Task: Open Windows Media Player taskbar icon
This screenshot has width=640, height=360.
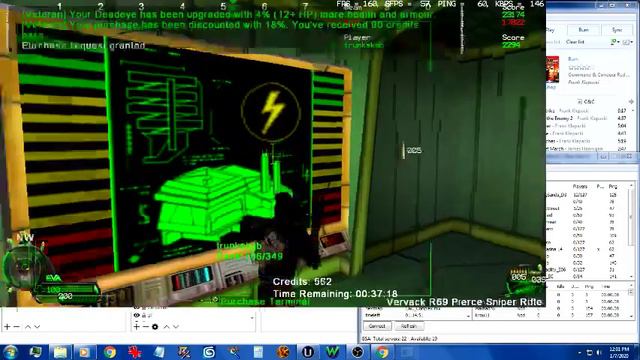Action: 84,352
